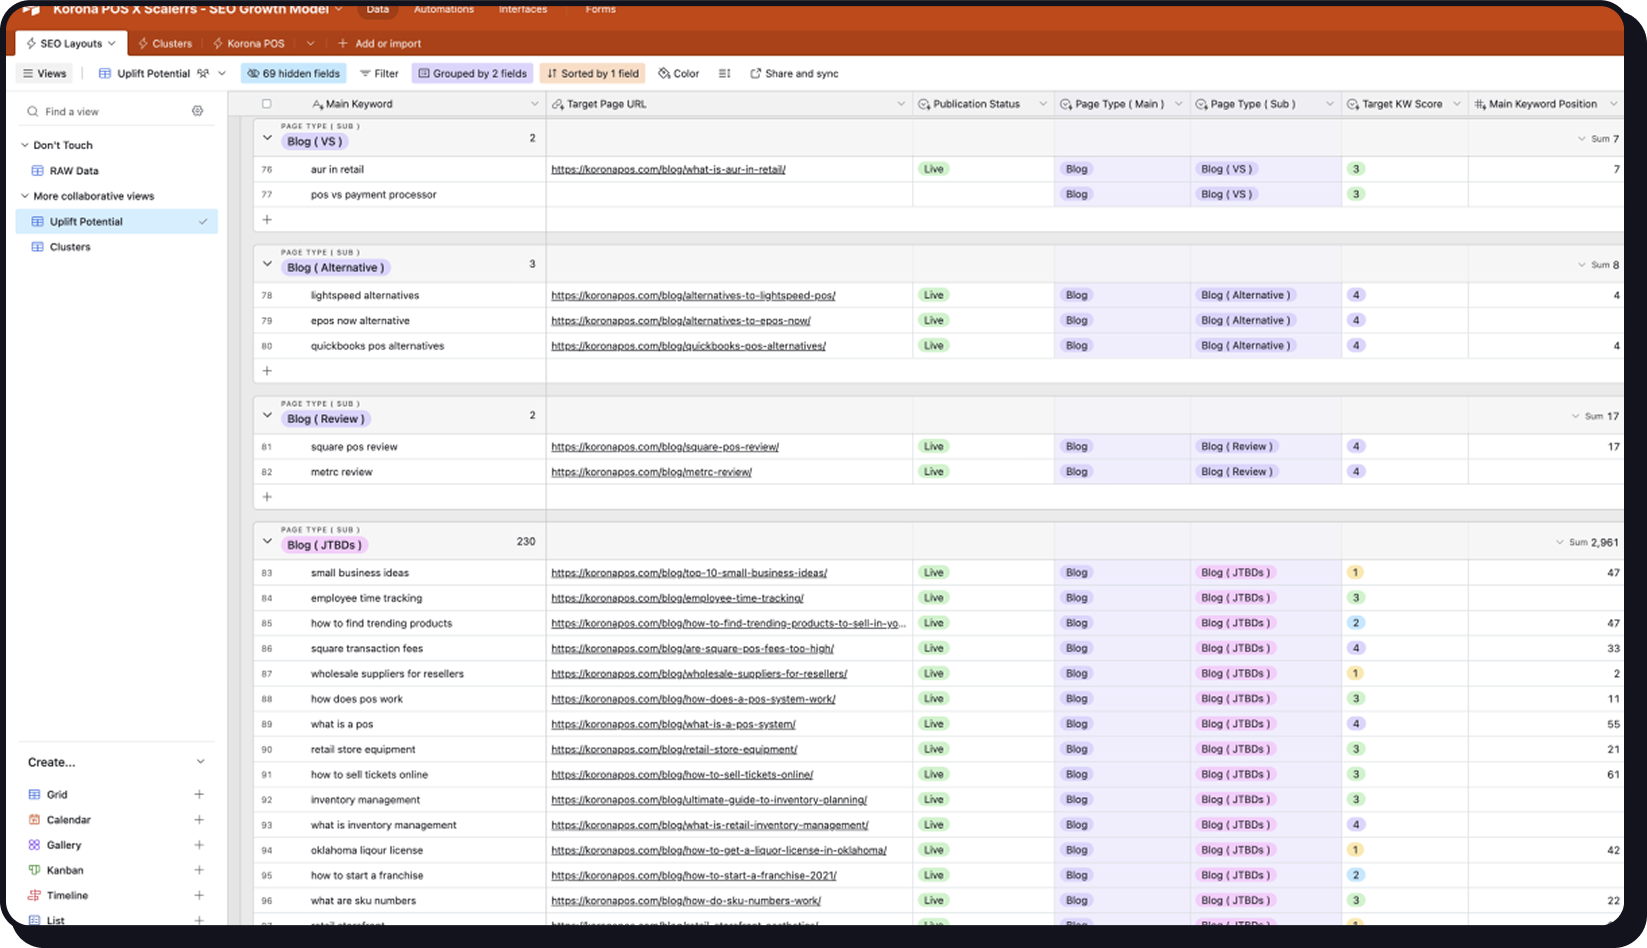Collapse the Blog ( Review ) group
The image size is (1647, 948).
tap(267, 415)
